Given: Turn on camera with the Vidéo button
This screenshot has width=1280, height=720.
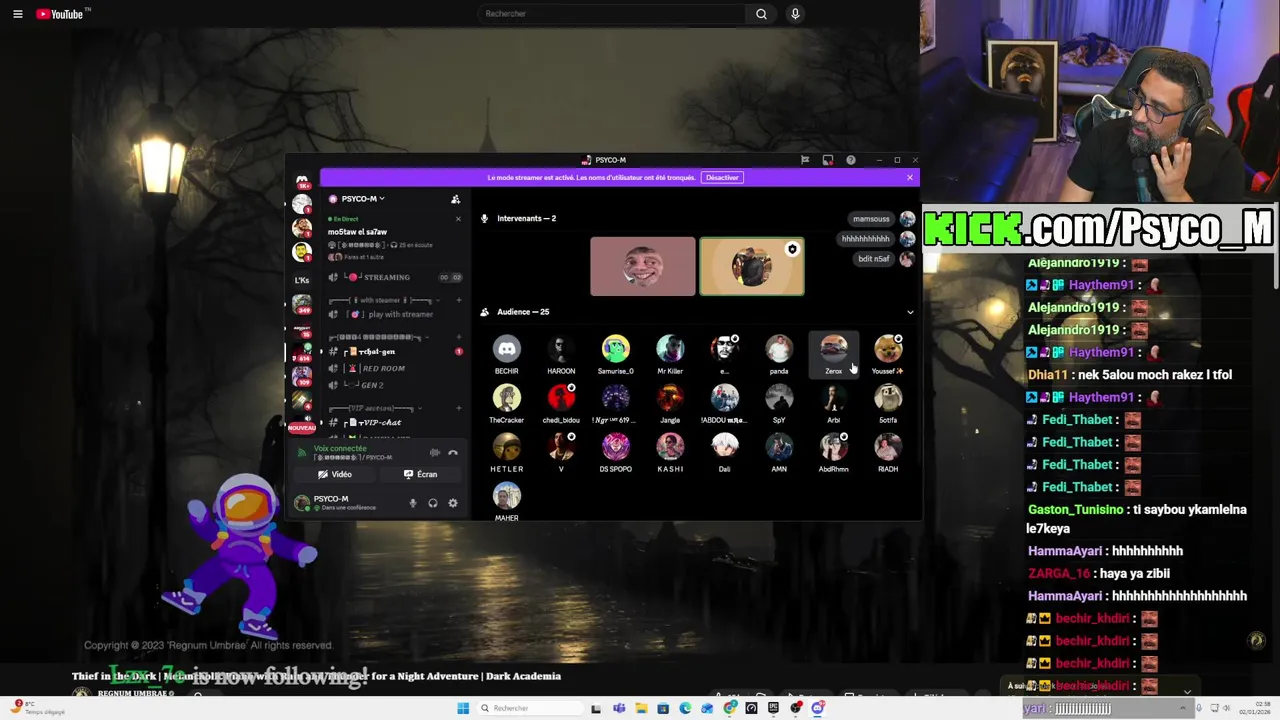Looking at the screenshot, I should 335,474.
